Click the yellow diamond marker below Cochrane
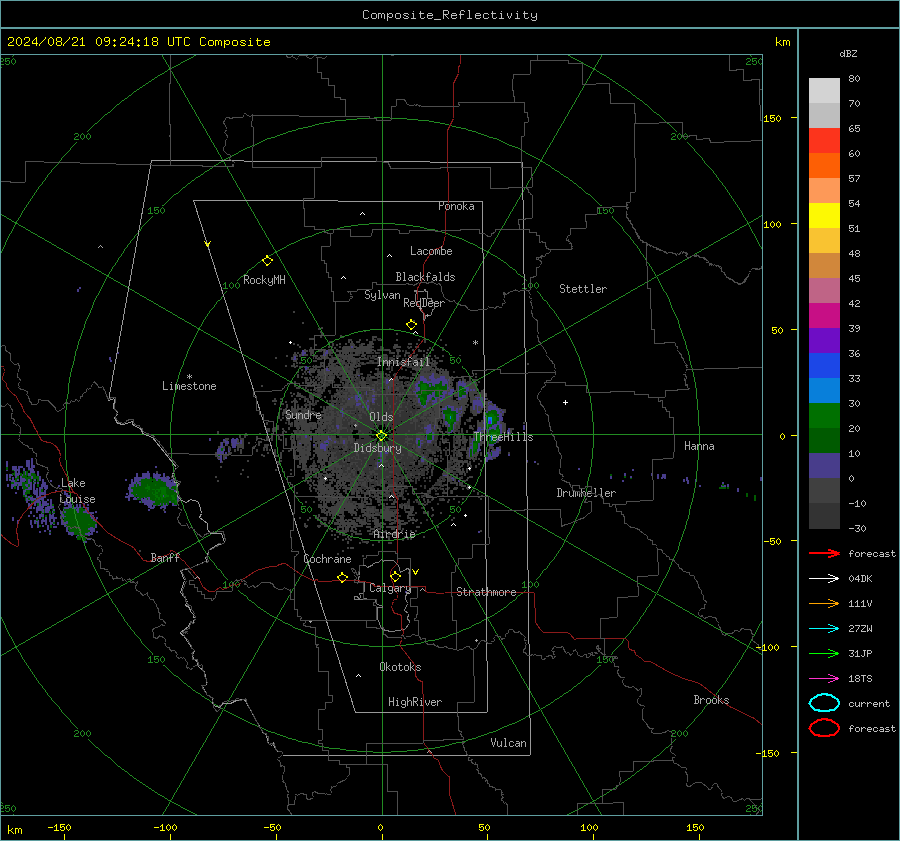The image size is (900, 841). pos(342,577)
